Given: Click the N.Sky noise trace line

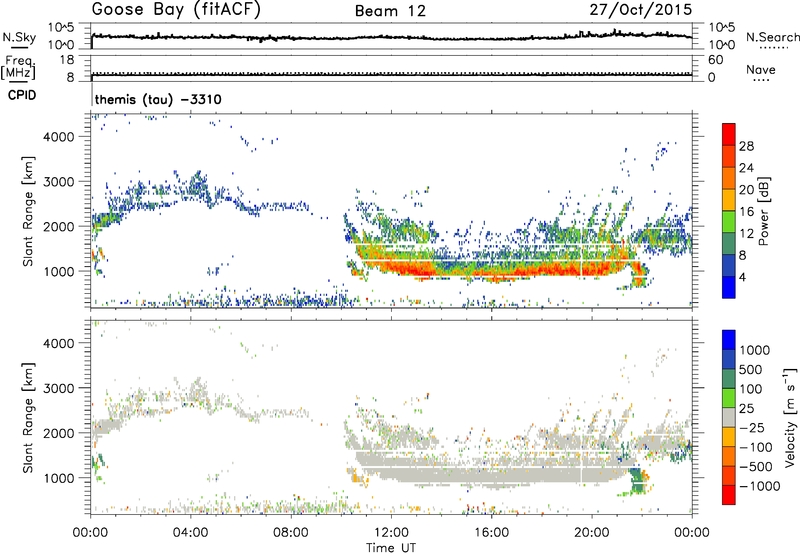Looking at the screenshot, I should pos(391,37).
